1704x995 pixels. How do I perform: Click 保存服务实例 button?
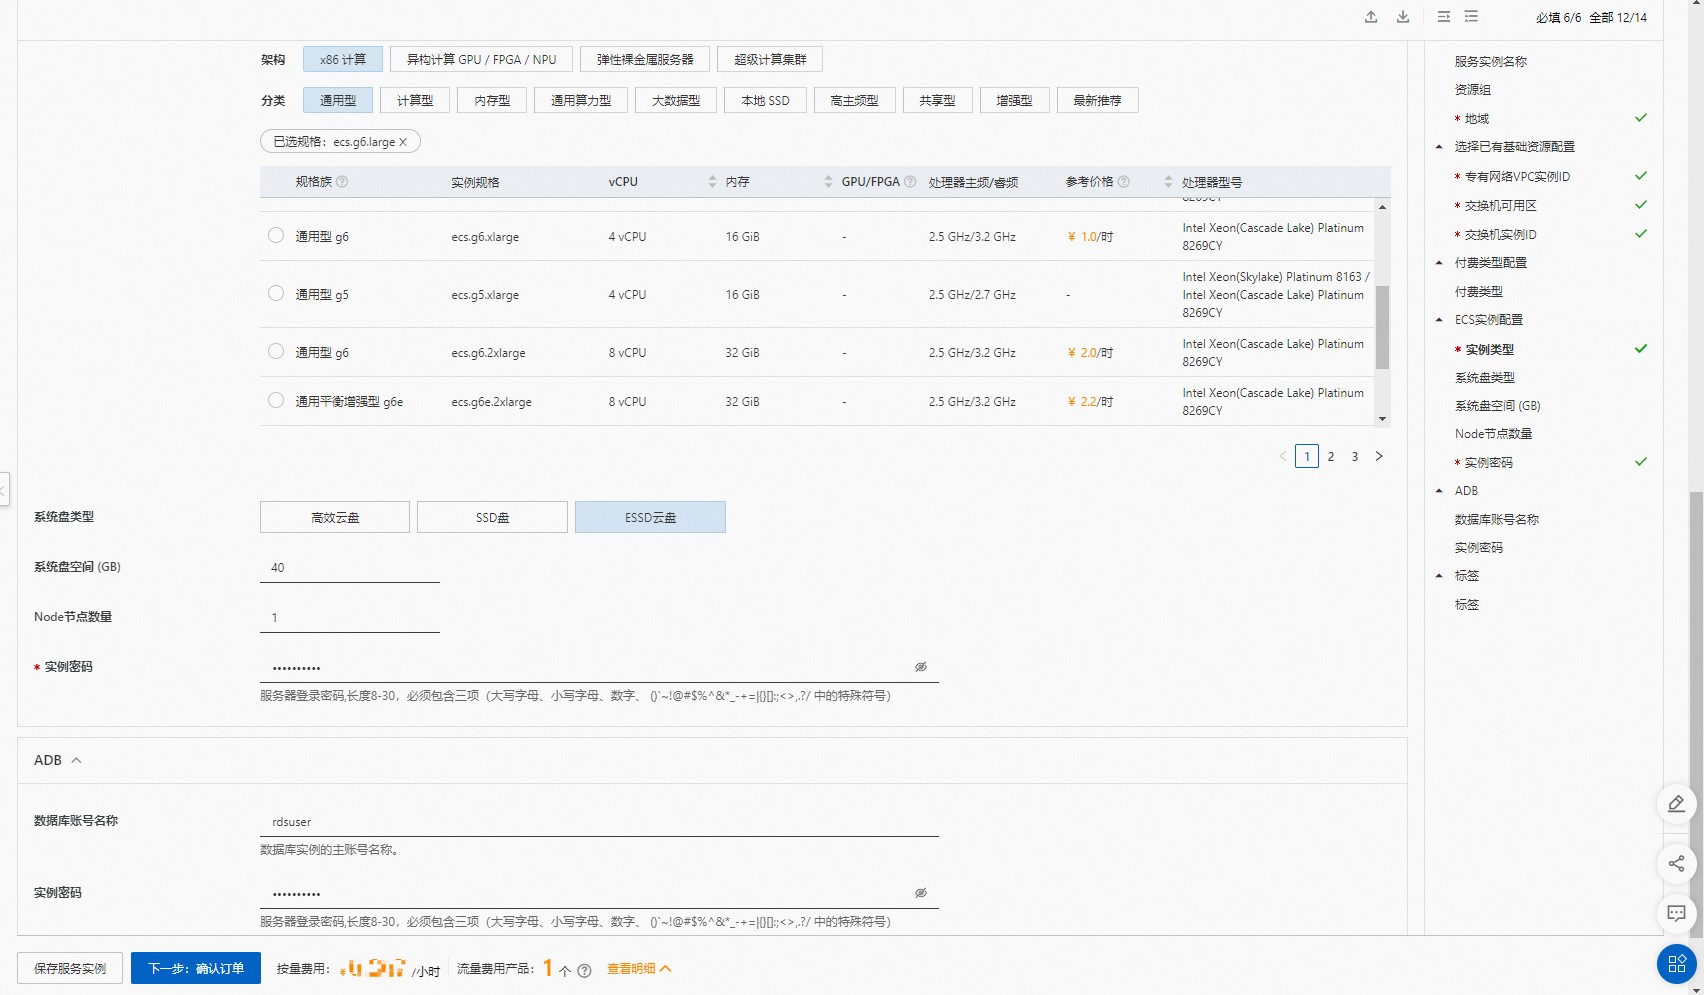pyautogui.click(x=70, y=968)
